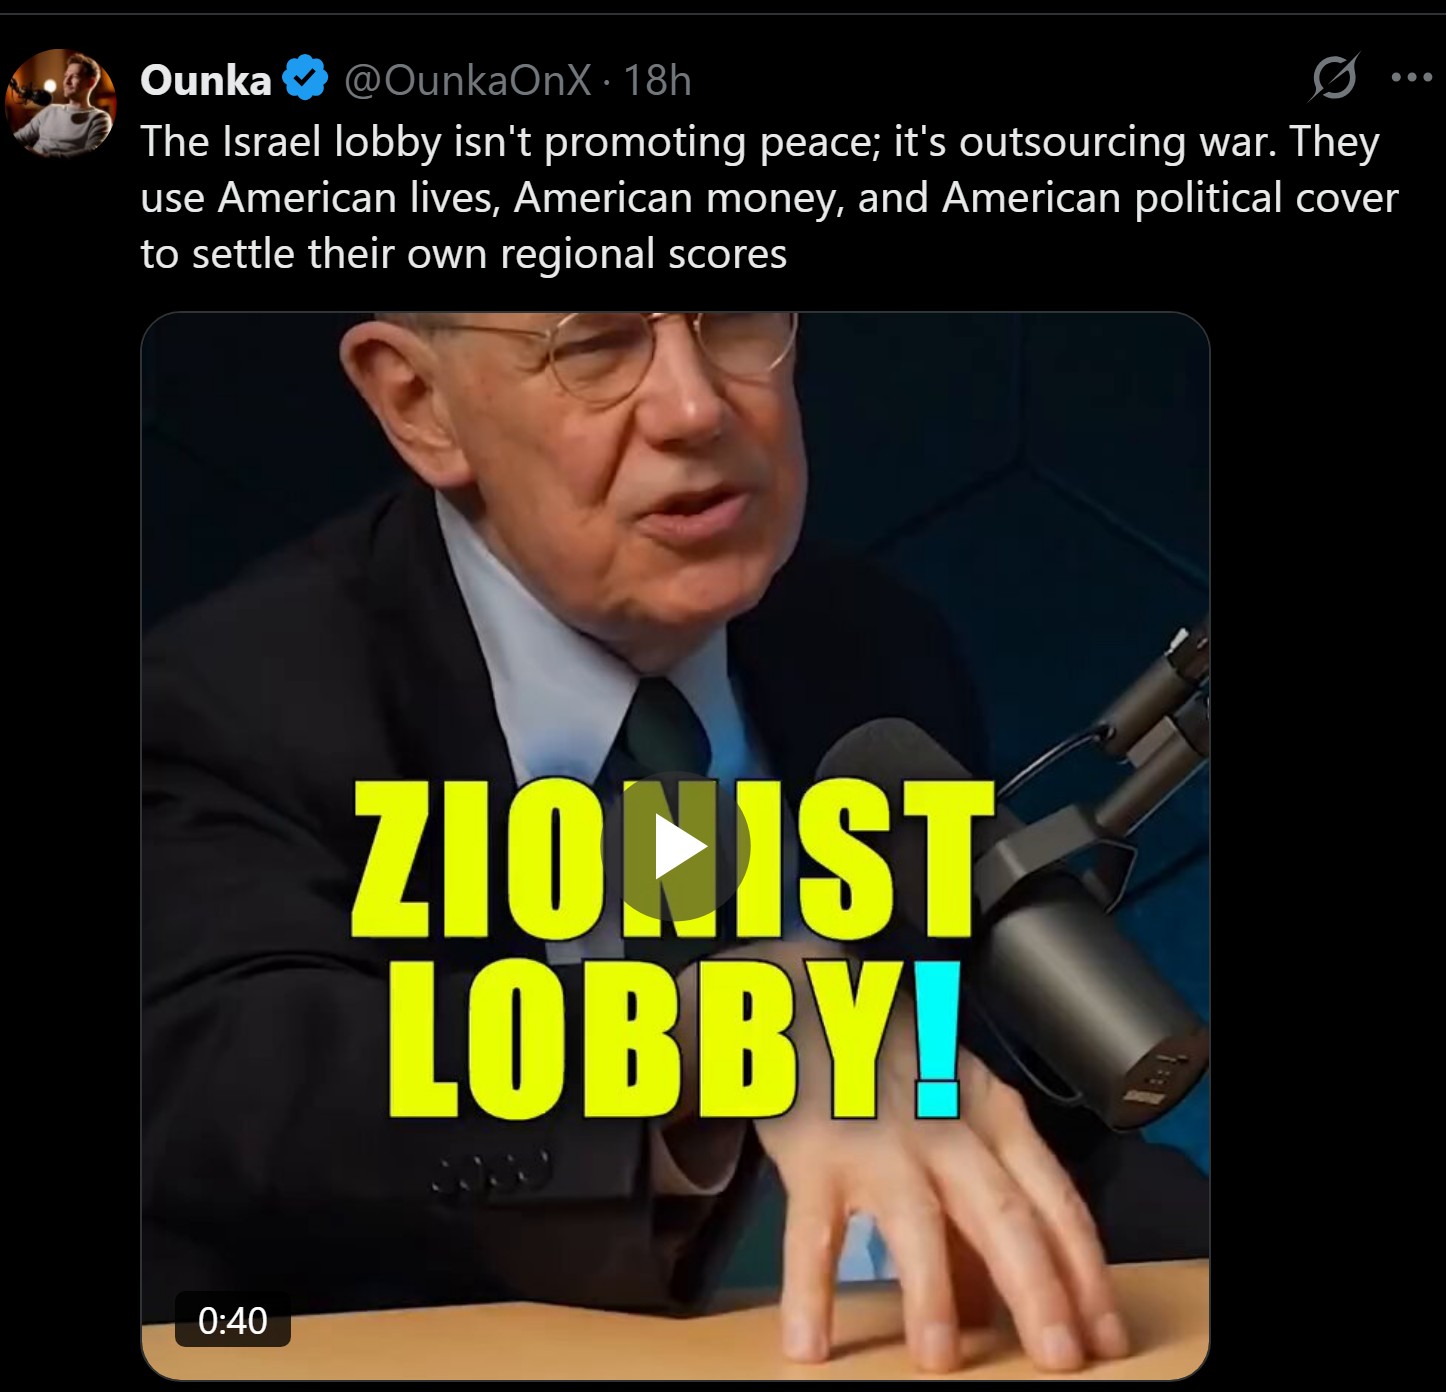The image size is (1446, 1392).
Task: Open the Ounka display name link
Action: coord(205,80)
